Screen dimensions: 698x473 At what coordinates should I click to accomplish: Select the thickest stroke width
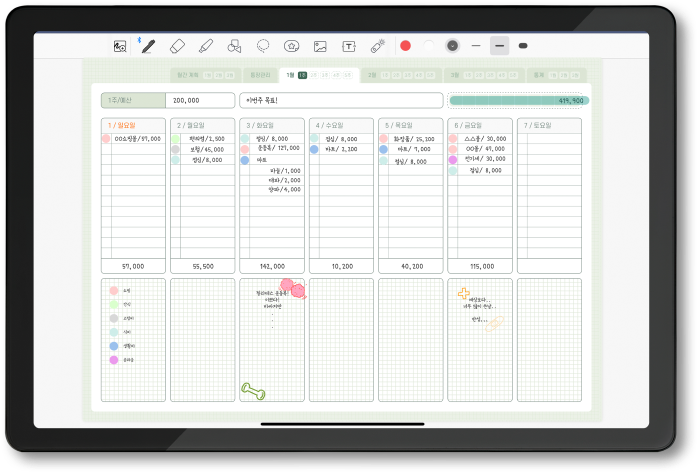[523, 46]
